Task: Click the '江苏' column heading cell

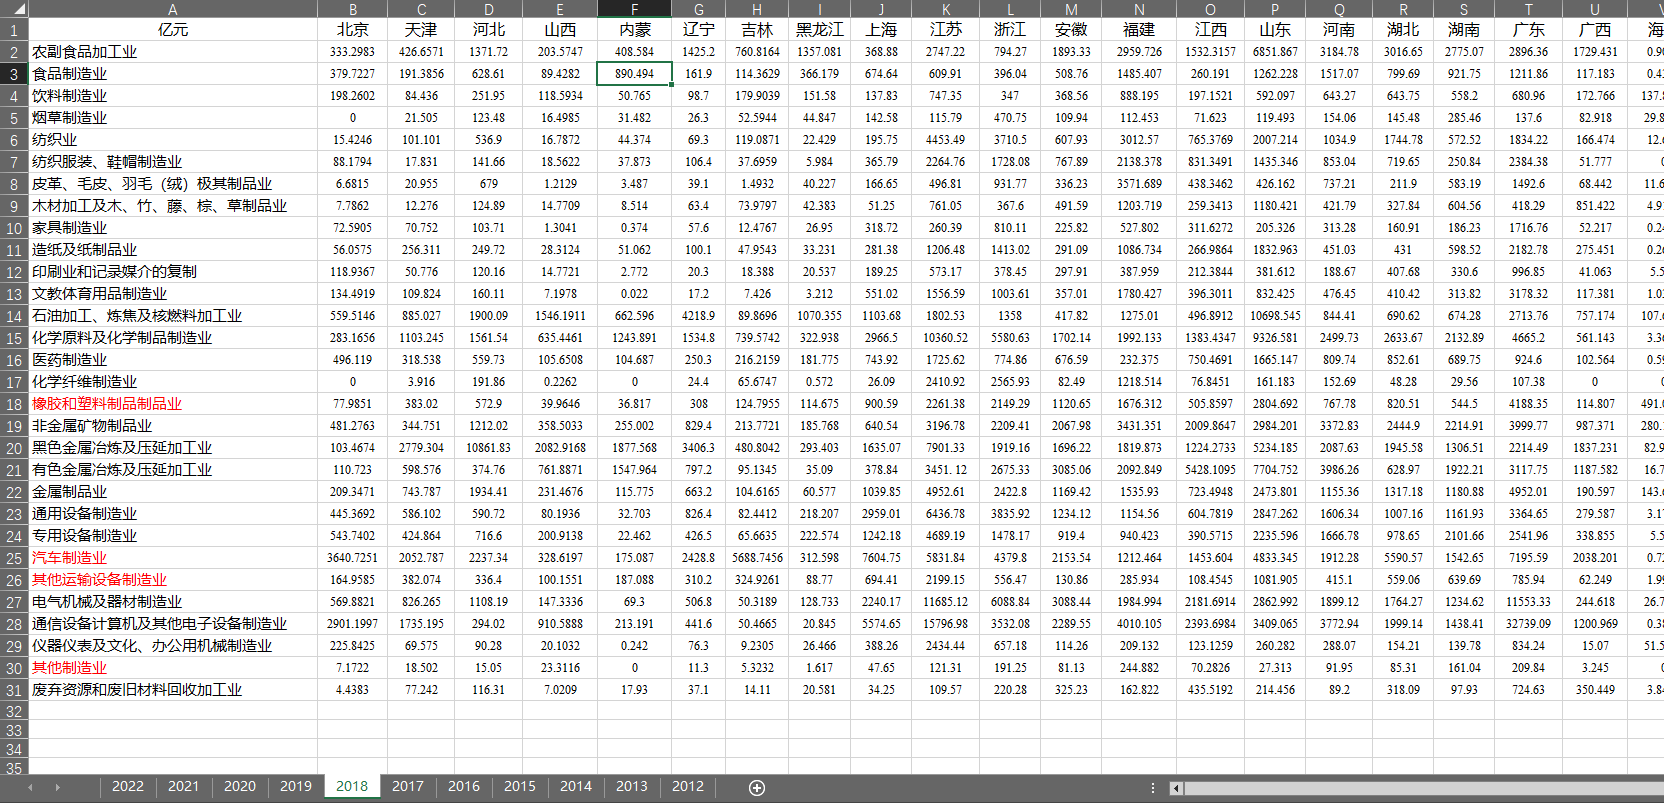Action: [x=946, y=30]
